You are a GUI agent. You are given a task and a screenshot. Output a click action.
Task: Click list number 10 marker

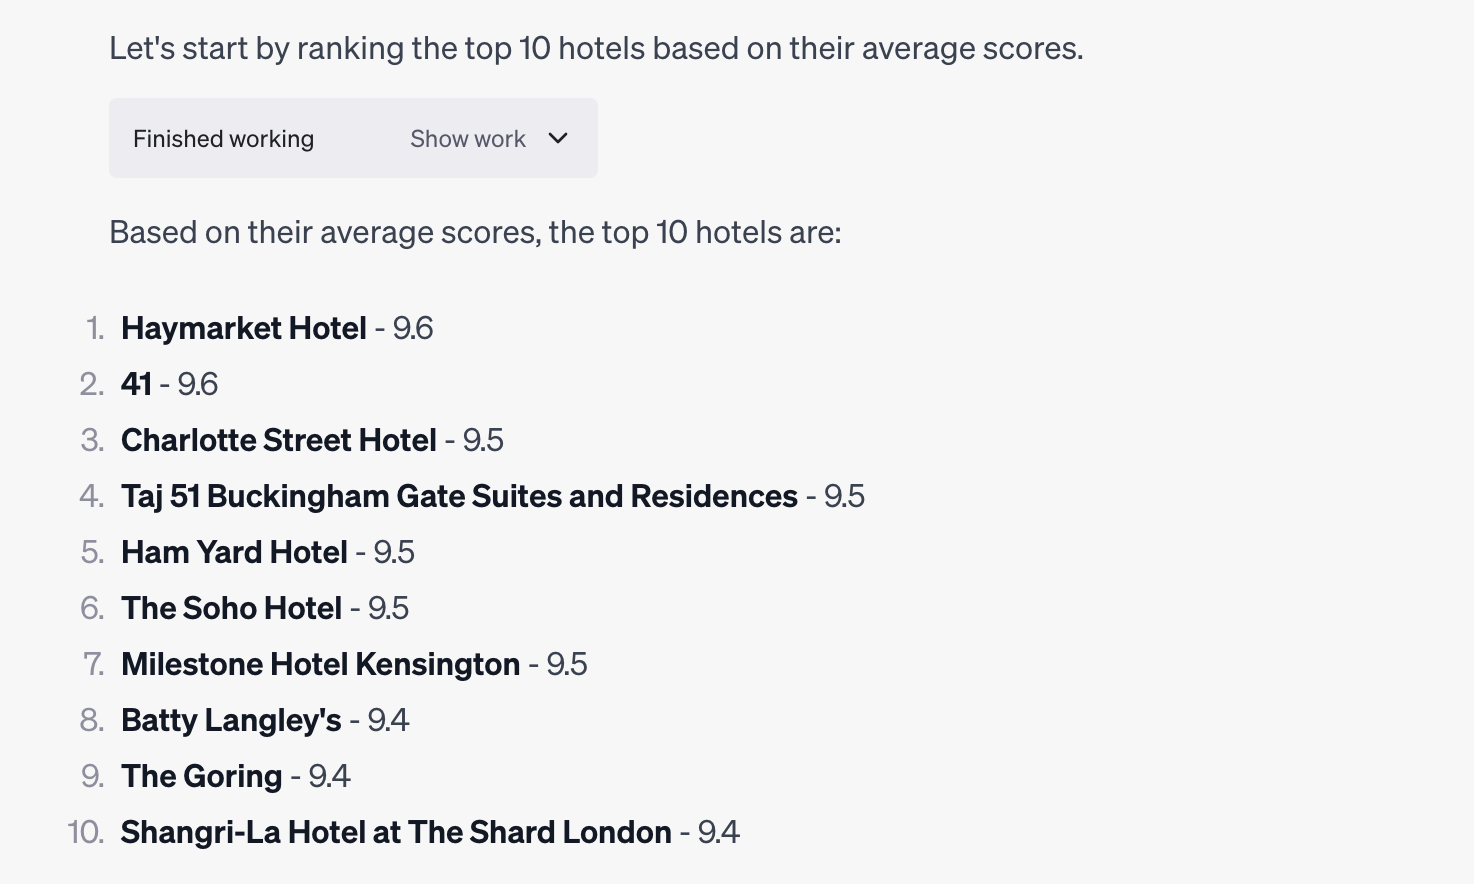(x=86, y=832)
